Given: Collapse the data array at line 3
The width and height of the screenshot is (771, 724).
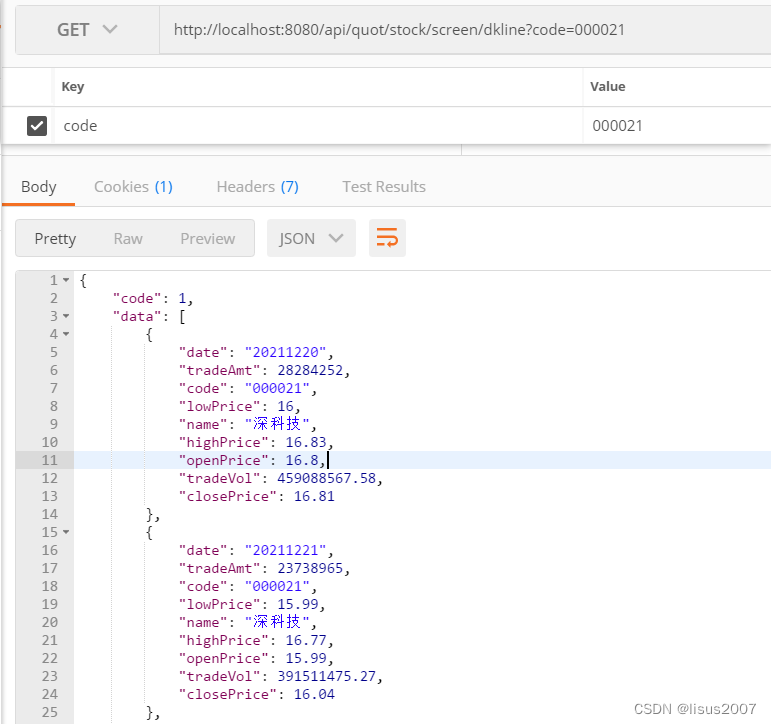Looking at the screenshot, I should coord(66,316).
